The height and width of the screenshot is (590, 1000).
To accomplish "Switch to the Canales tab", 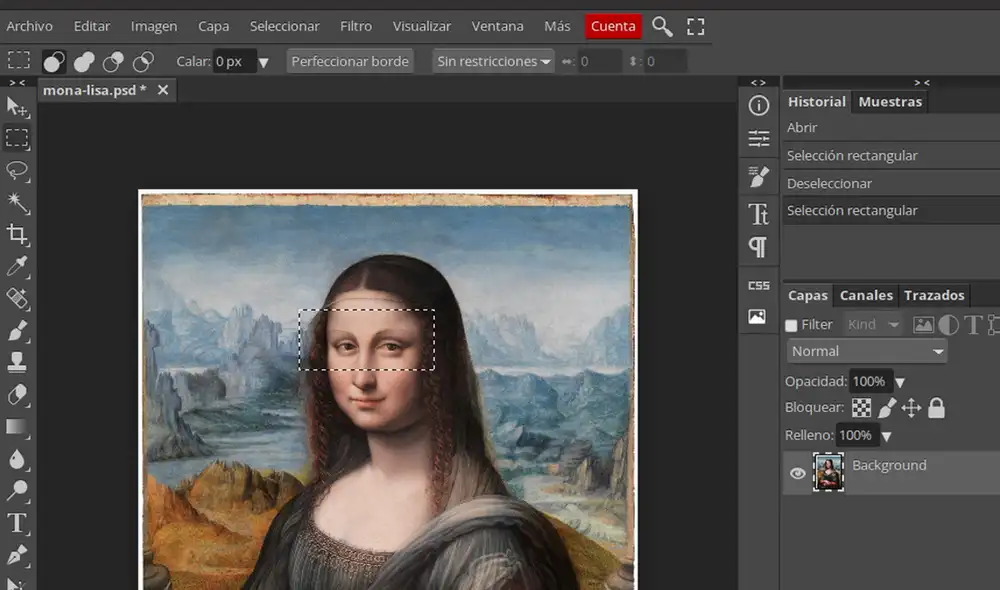I will (866, 295).
